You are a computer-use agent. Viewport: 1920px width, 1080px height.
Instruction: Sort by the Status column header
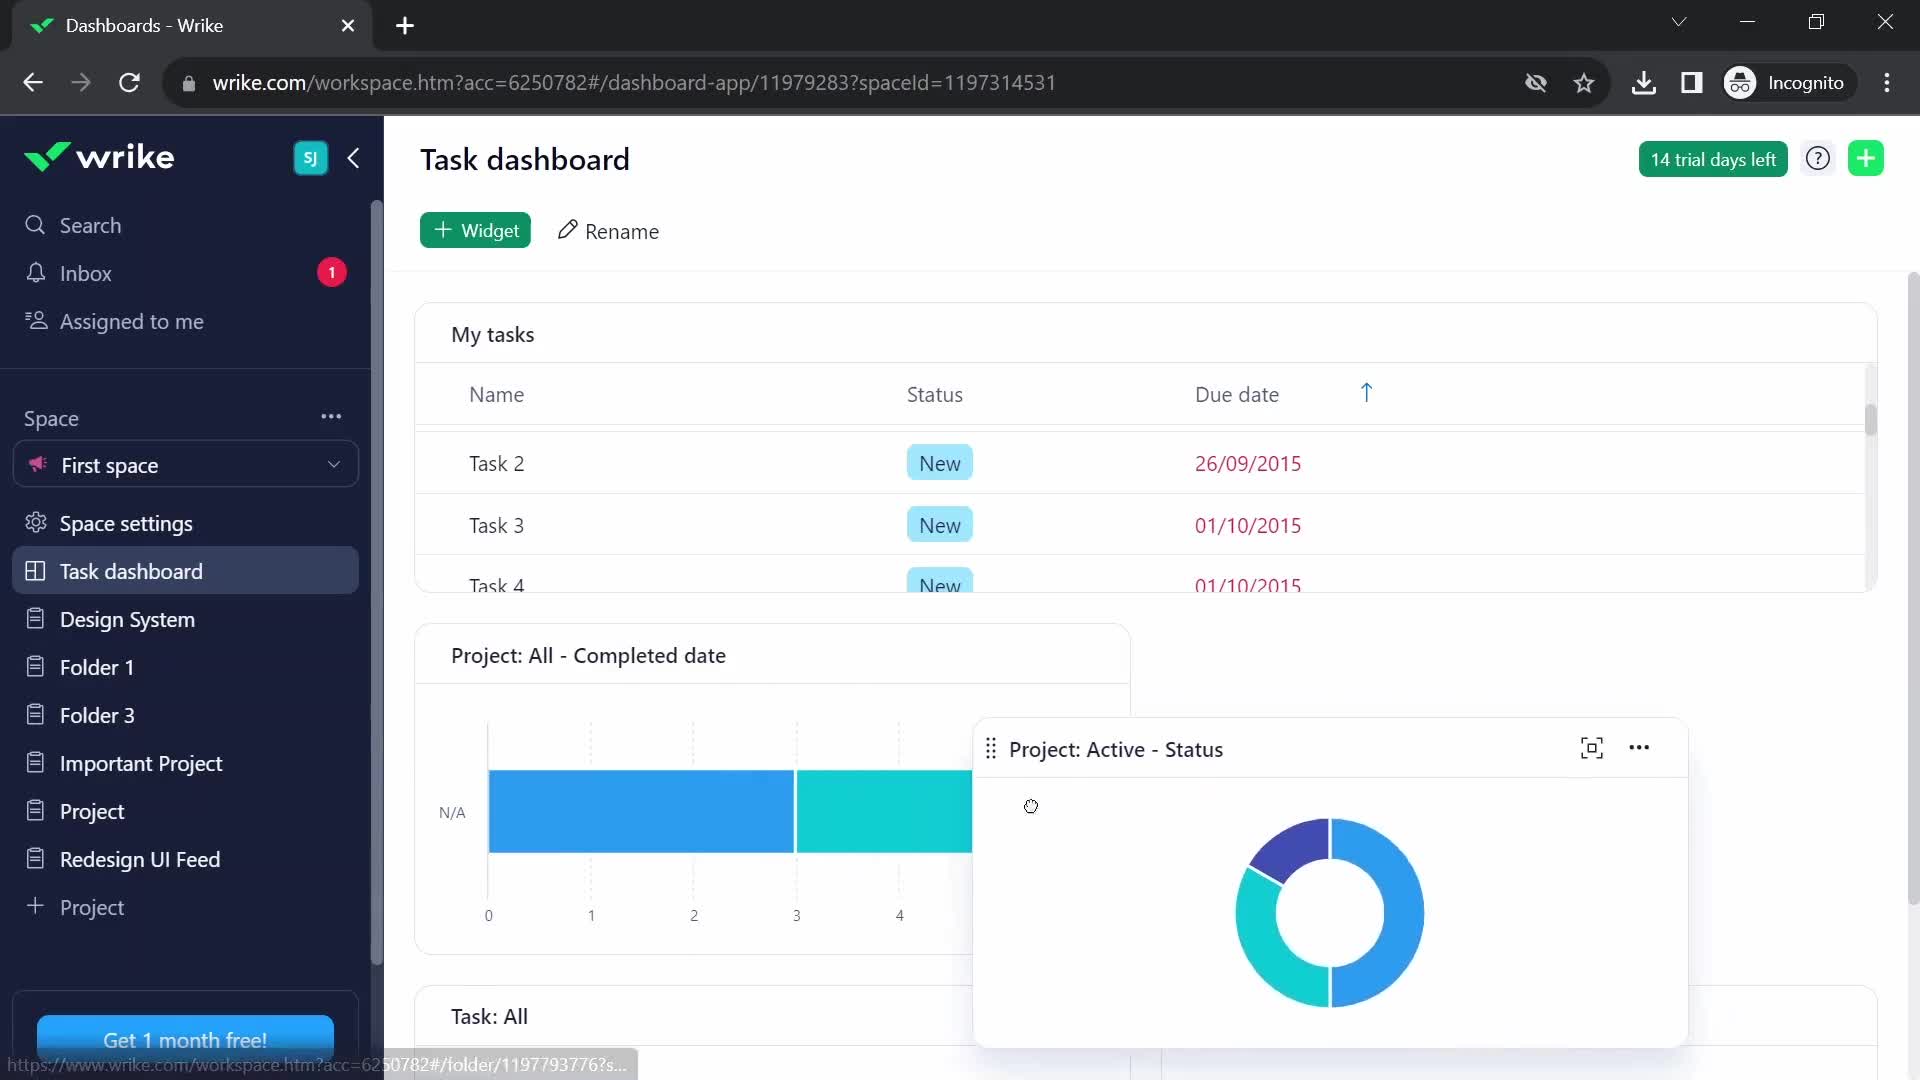pos(934,394)
